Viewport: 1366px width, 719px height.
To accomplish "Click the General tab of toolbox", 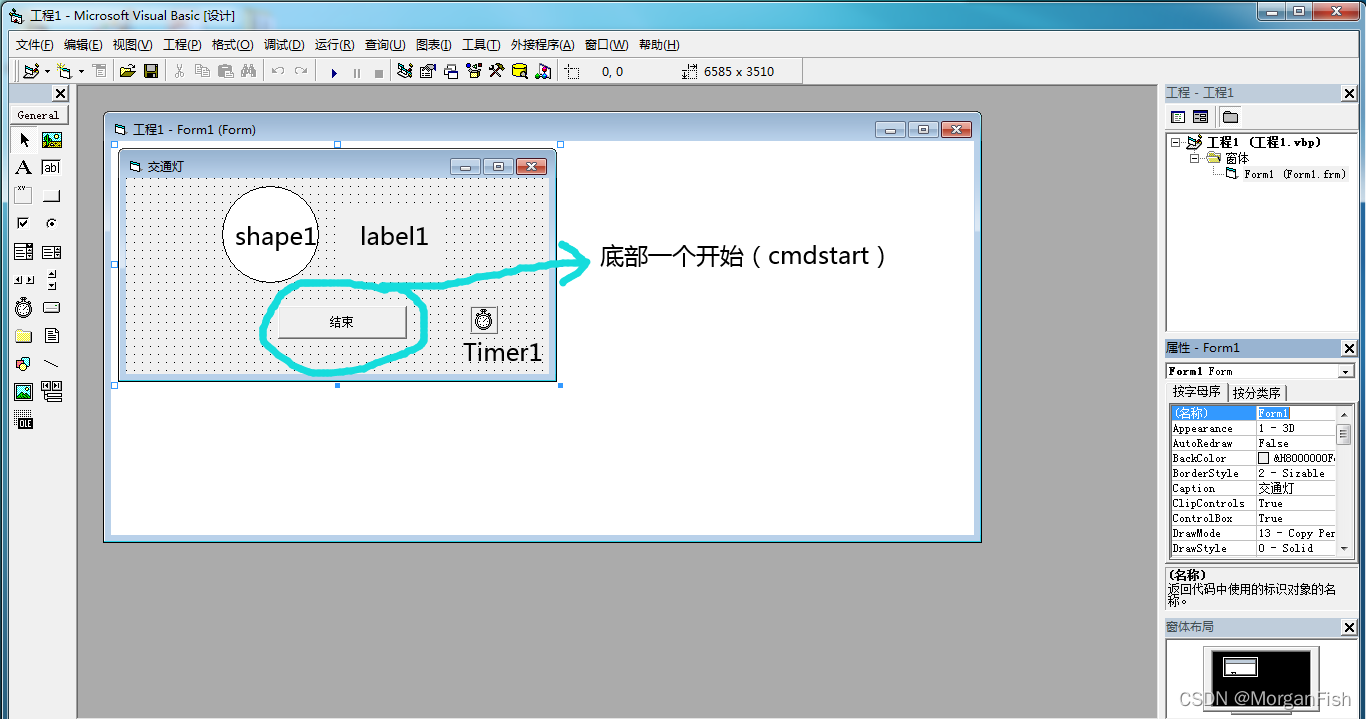I will point(38,115).
